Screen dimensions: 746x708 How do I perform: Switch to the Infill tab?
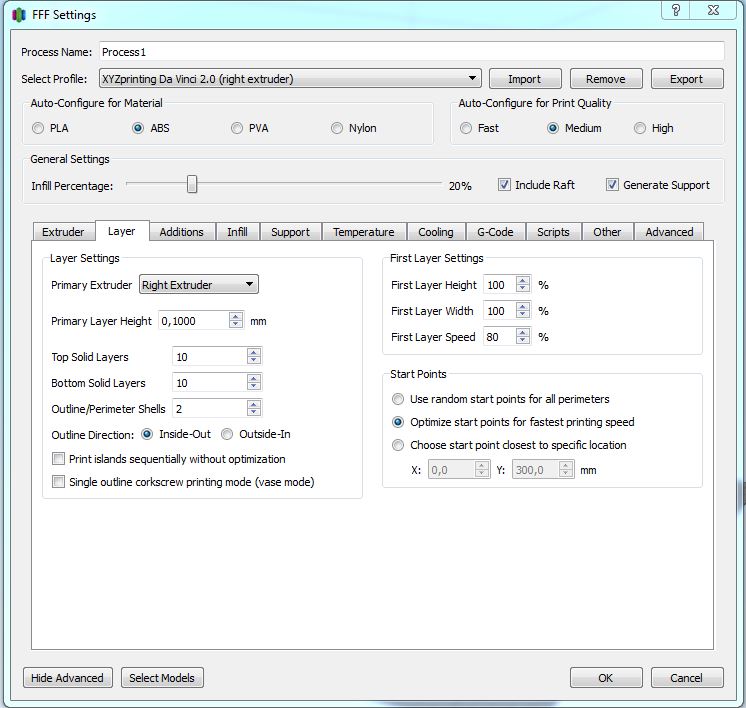pyautogui.click(x=237, y=232)
